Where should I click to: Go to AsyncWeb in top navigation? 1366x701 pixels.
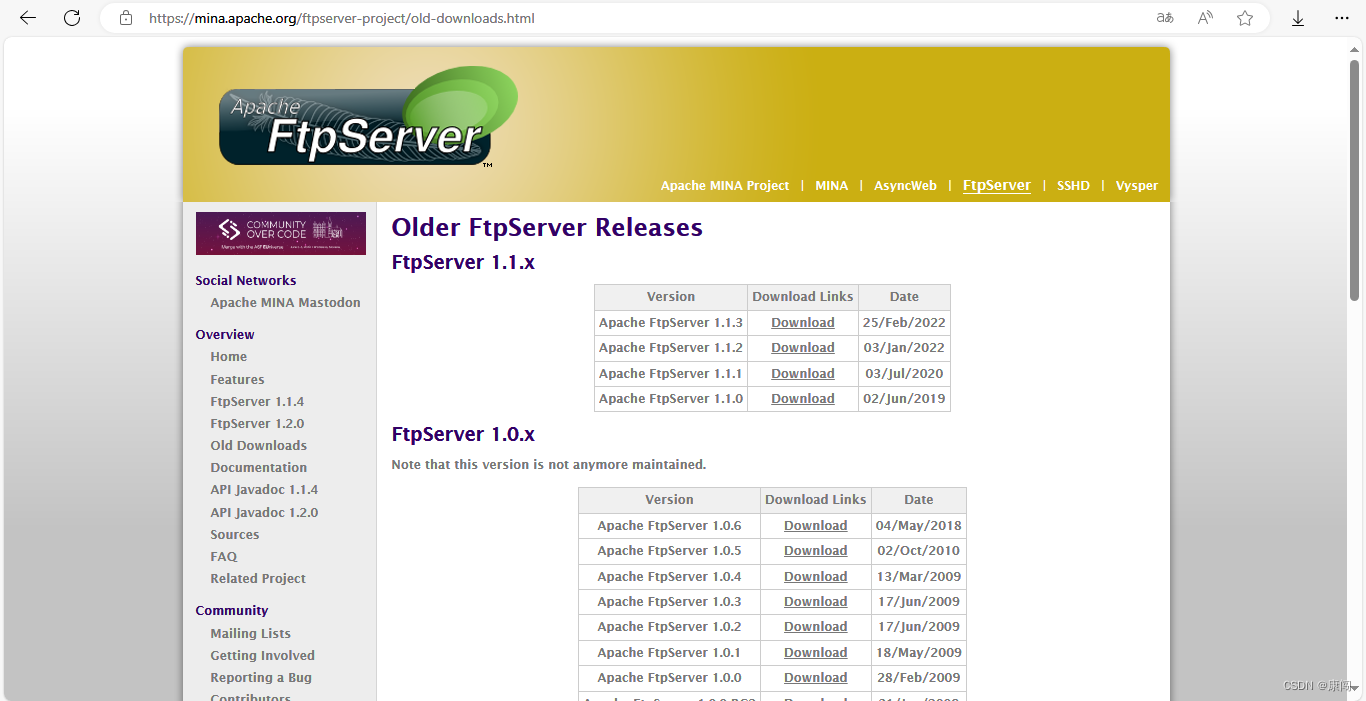tap(905, 186)
